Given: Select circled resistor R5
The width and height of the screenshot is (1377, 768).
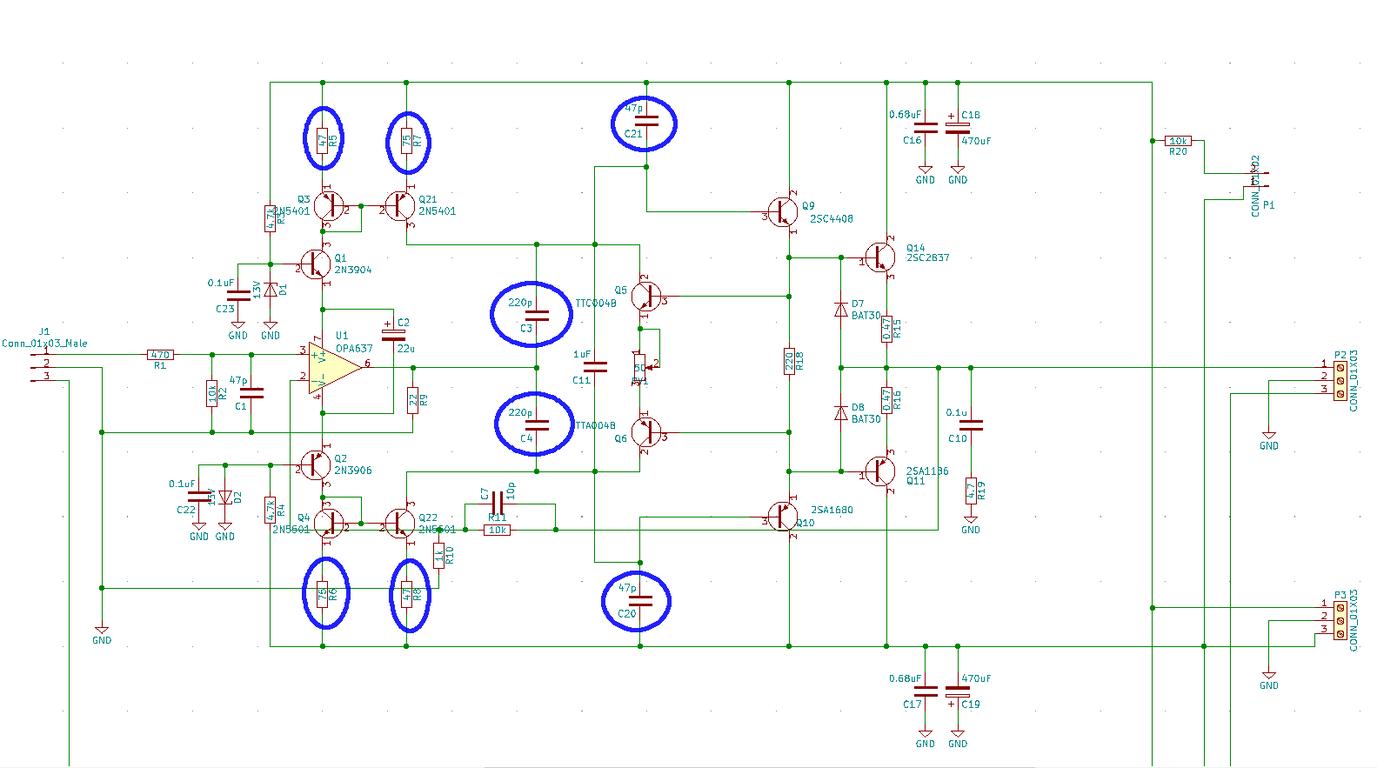Looking at the screenshot, I should point(322,141).
